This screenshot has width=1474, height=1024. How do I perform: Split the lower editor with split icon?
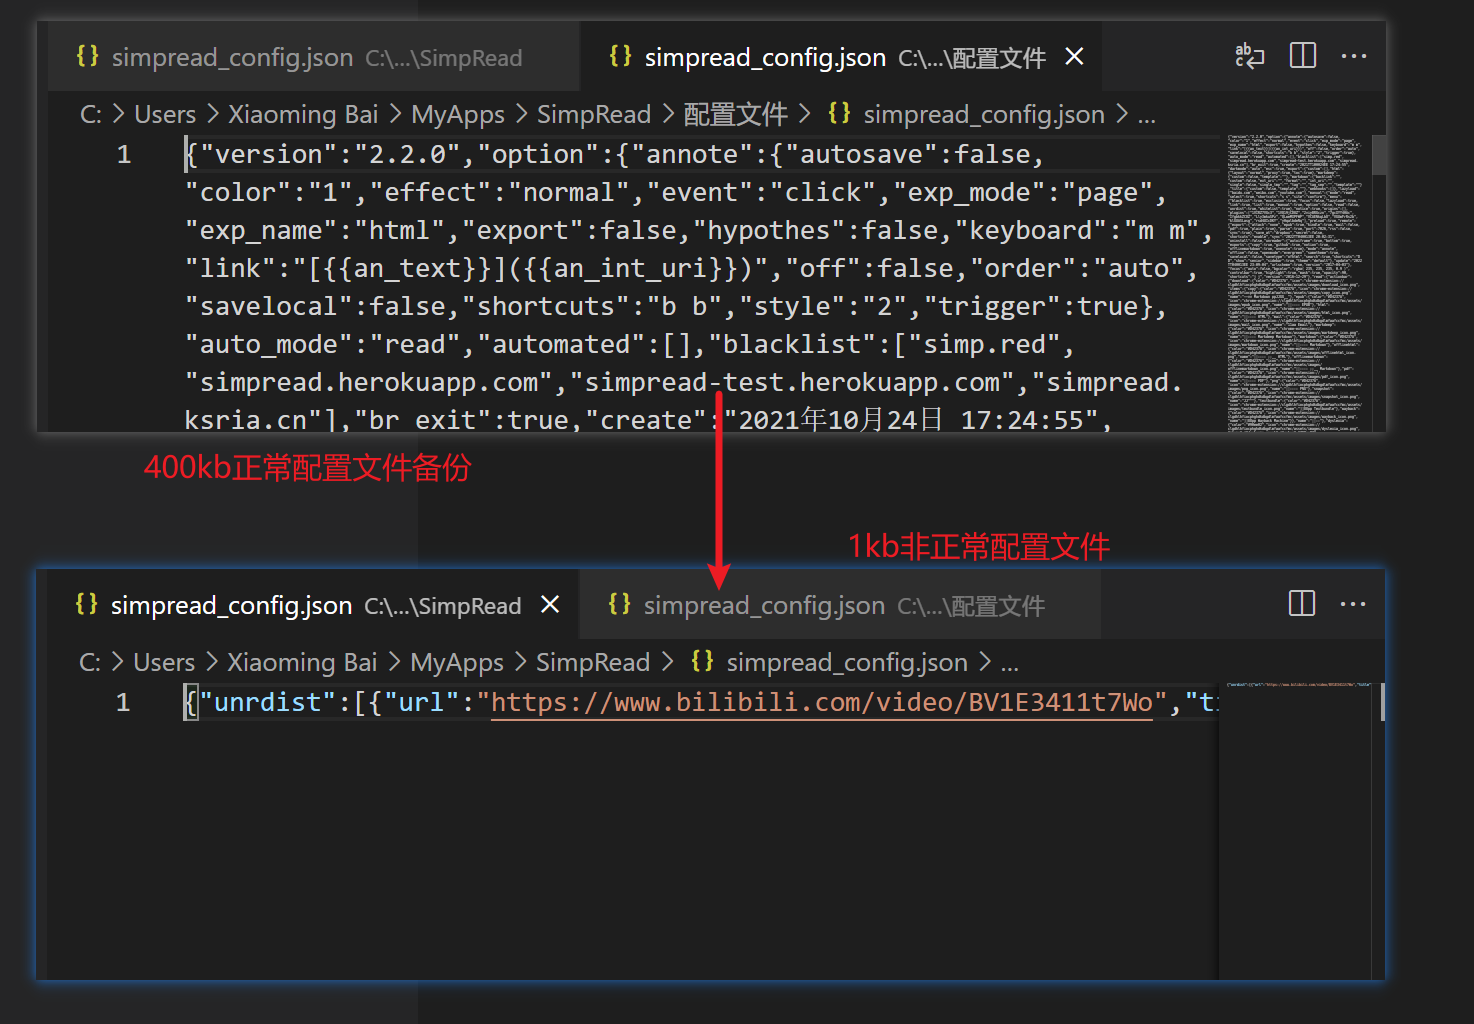(1302, 604)
